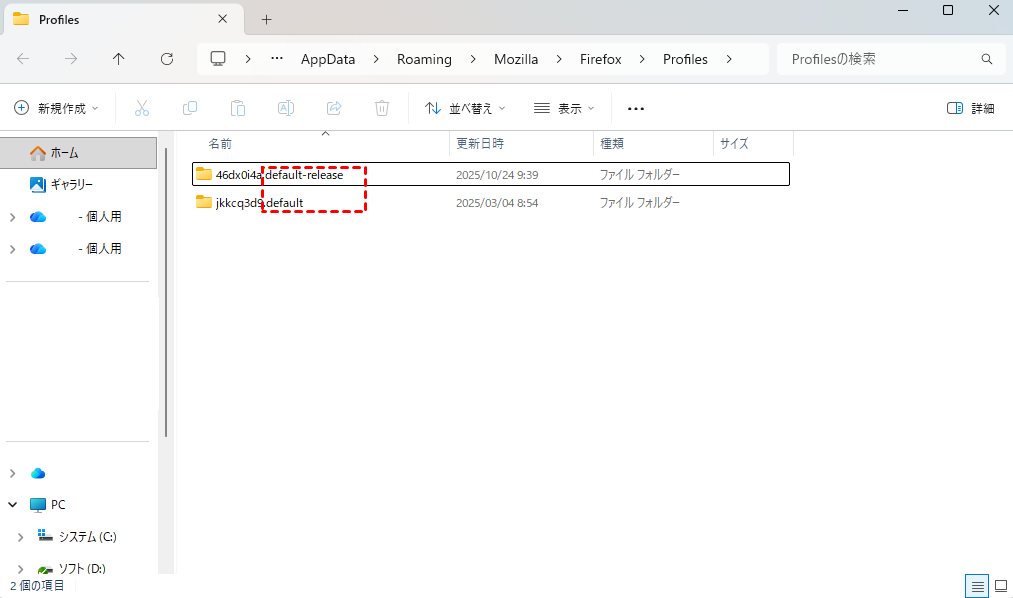The height and width of the screenshot is (598, 1013).
Task: Sort by 更新日時 column header
Action: tap(480, 144)
